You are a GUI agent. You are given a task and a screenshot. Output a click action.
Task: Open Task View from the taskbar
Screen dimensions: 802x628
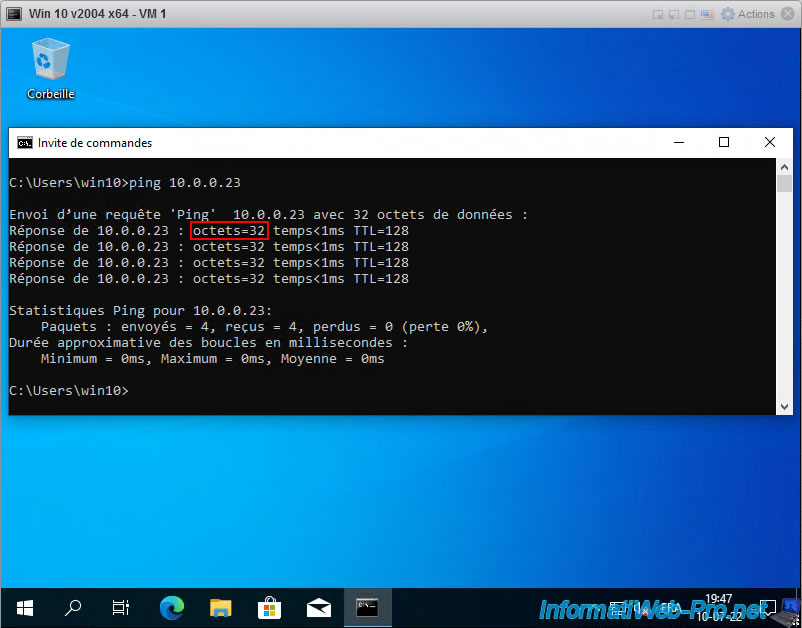[121, 607]
